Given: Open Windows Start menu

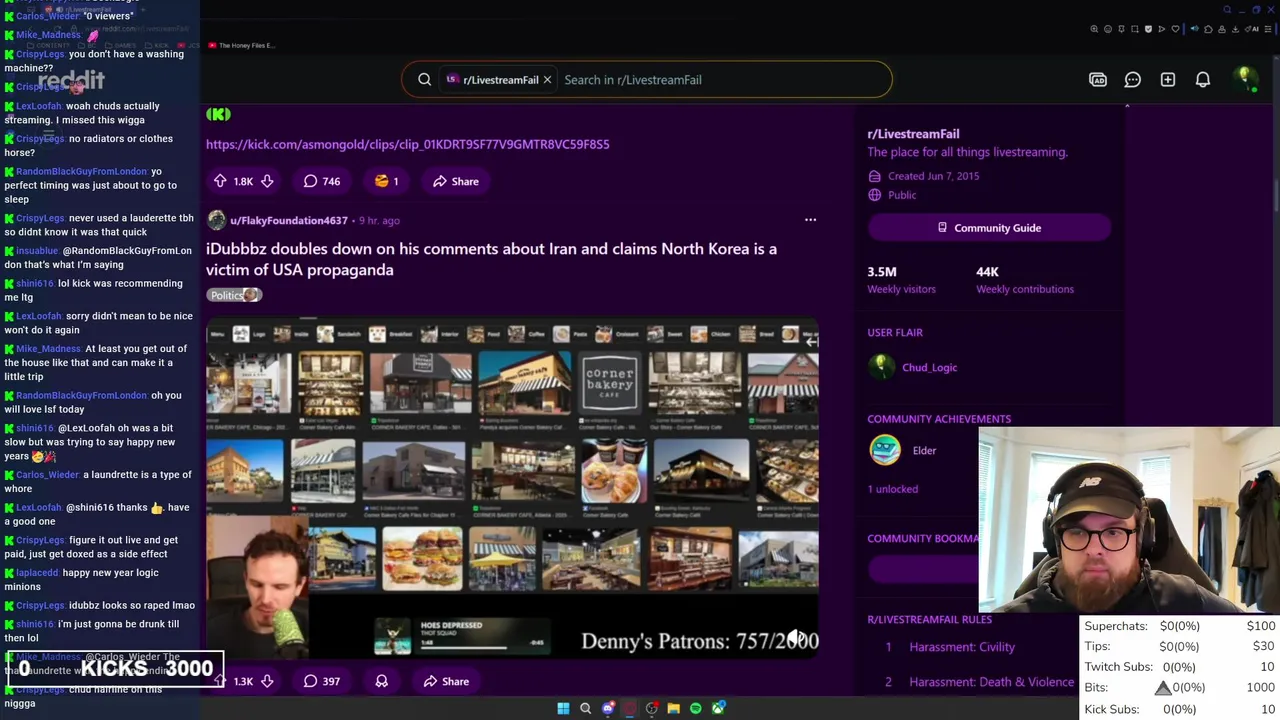Looking at the screenshot, I should pyautogui.click(x=563, y=709).
